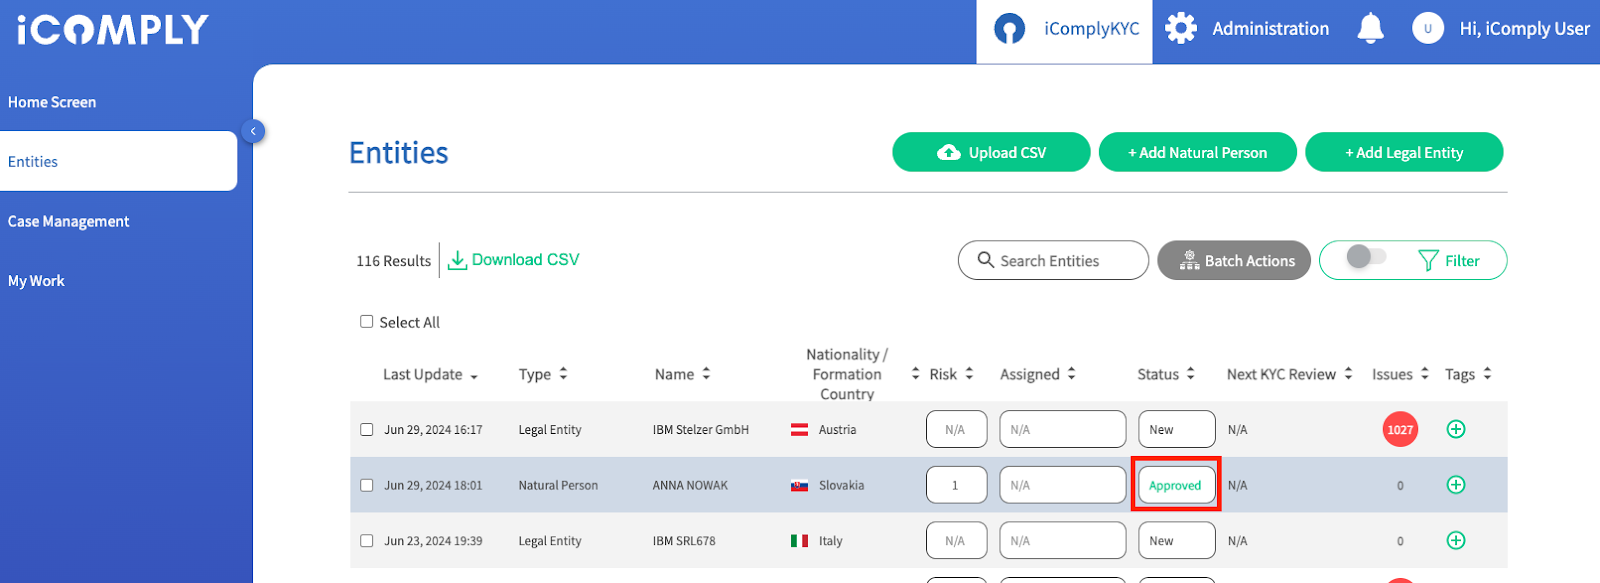Click the Administration gear icon
Screen dimensions: 1600x583
(x=1181, y=28)
